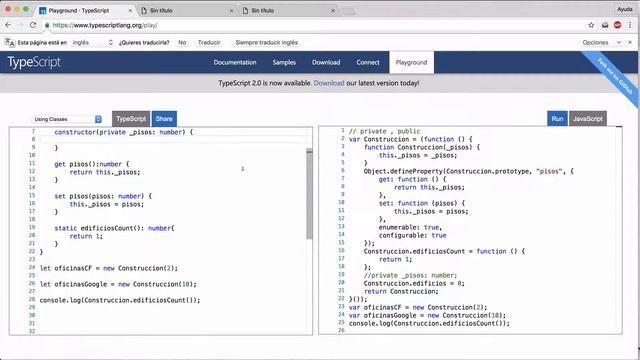Click the Traducir button
This screenshot has width=640, height=360.
coord(209,42)
